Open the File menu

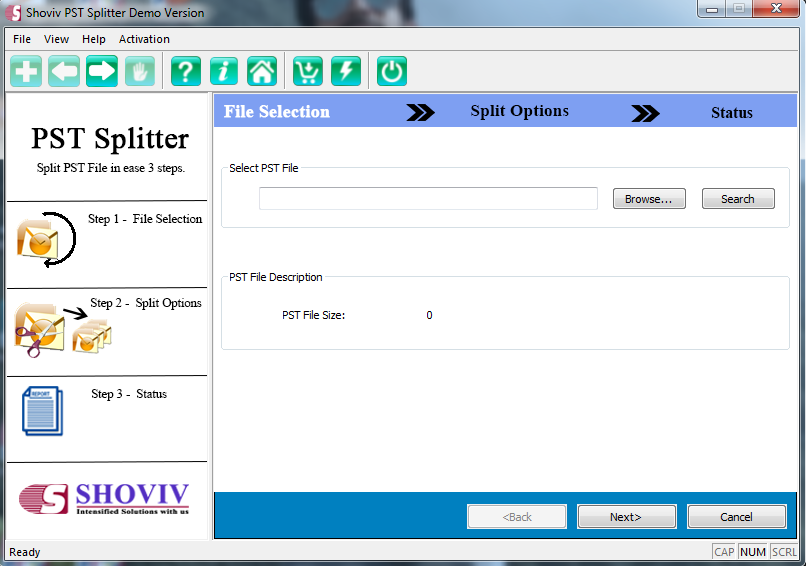[22, 39]
